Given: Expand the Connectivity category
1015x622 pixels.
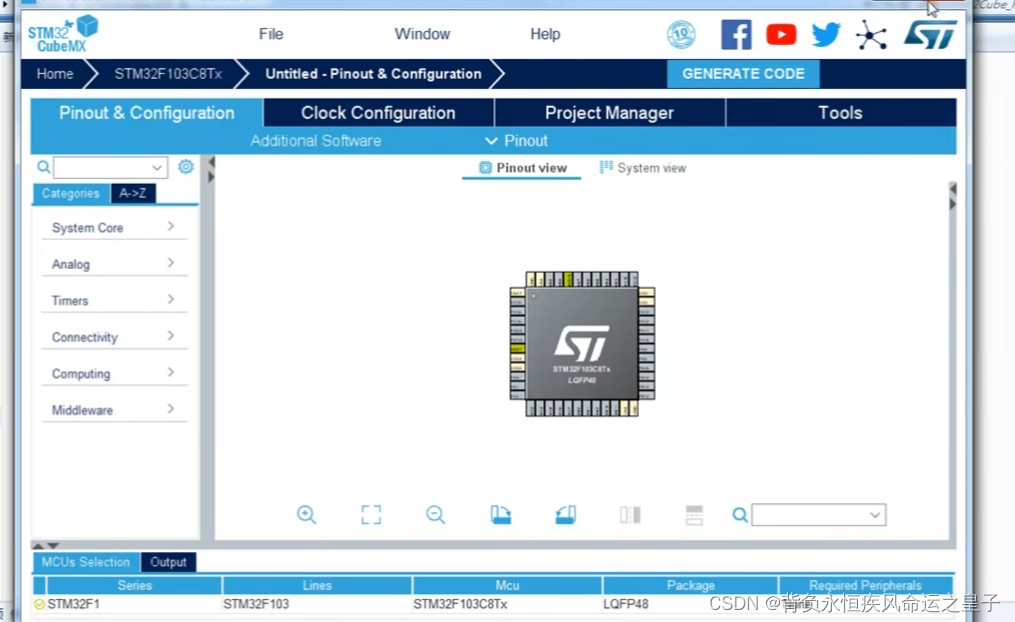Looking at the screenshot, I should [114, 336].
